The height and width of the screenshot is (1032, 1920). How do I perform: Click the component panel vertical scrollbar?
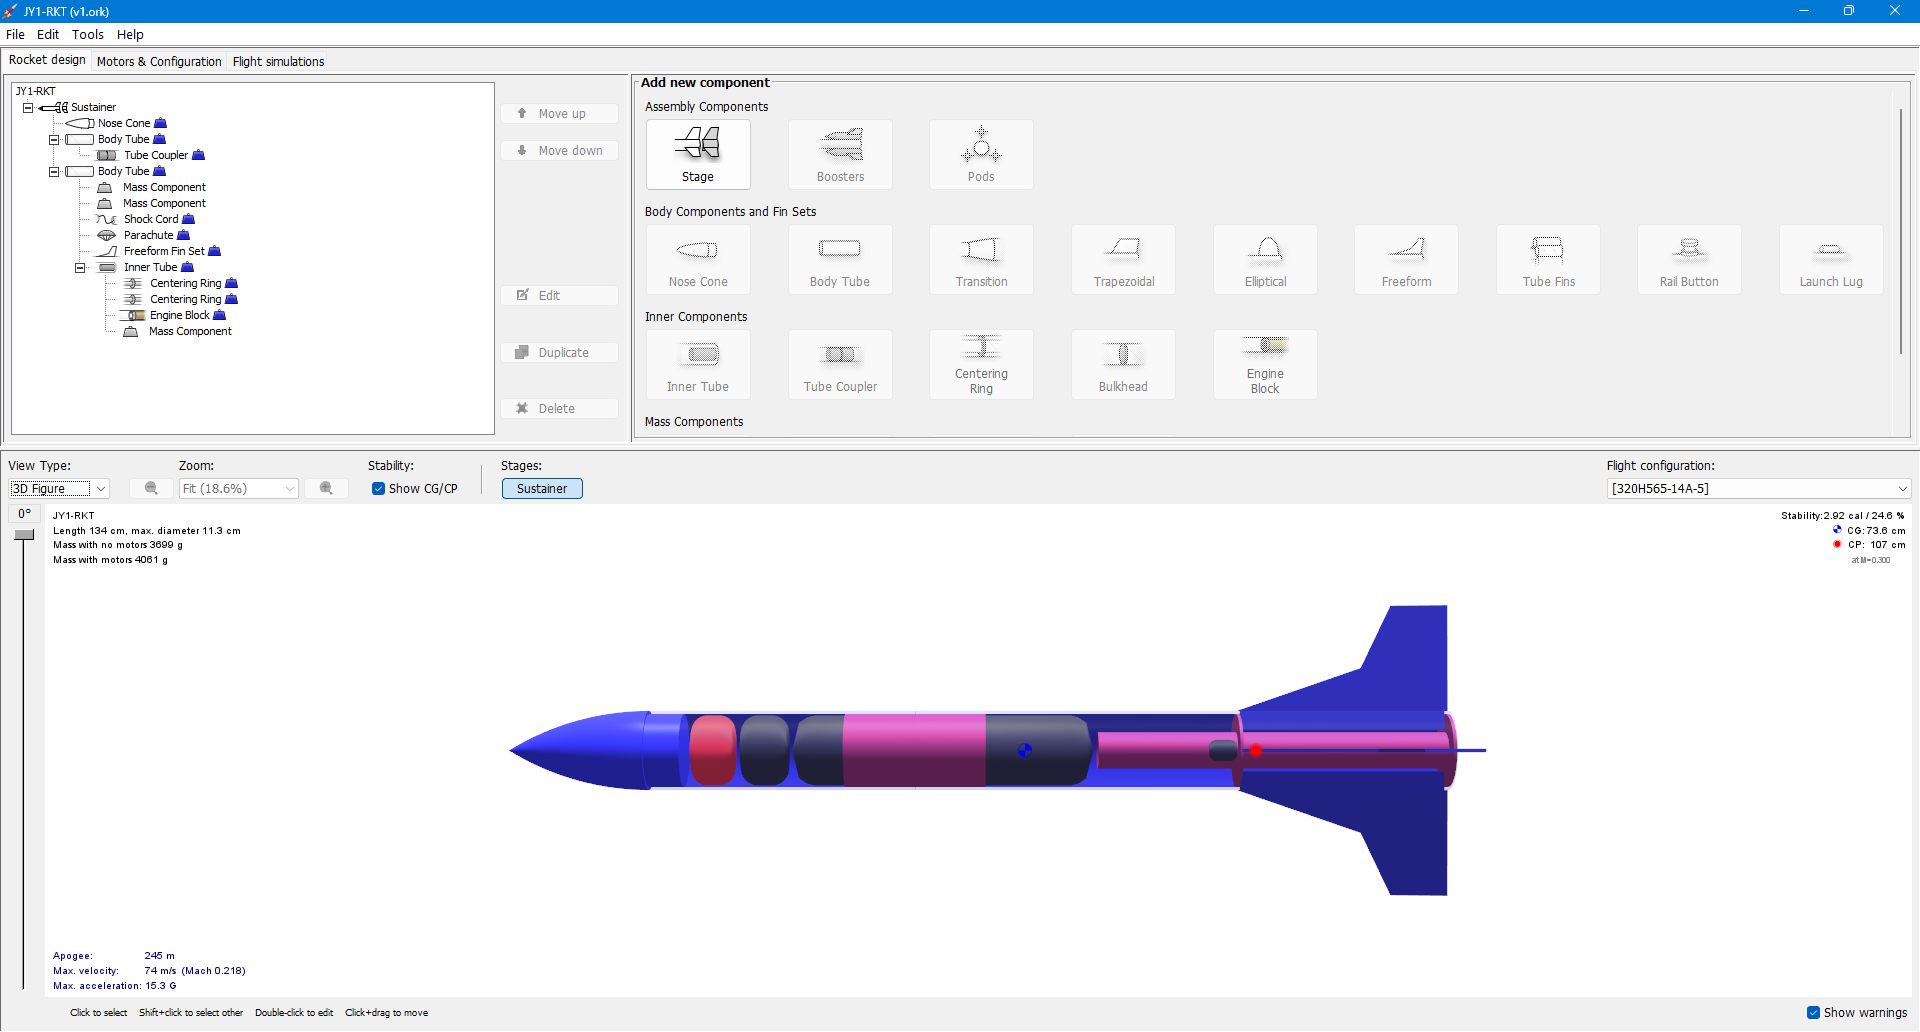(x=1900, y=230)
